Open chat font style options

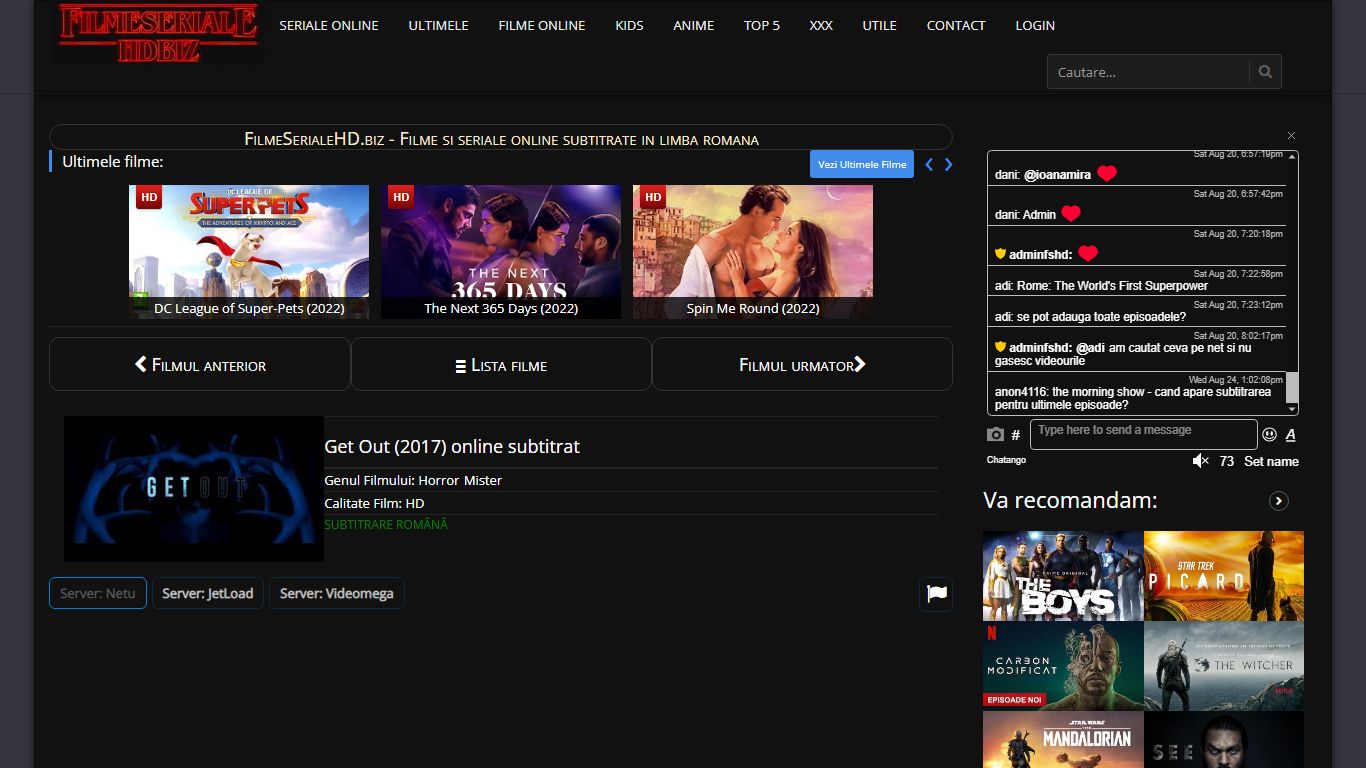pyautogui.click(x=1291, y=435)
